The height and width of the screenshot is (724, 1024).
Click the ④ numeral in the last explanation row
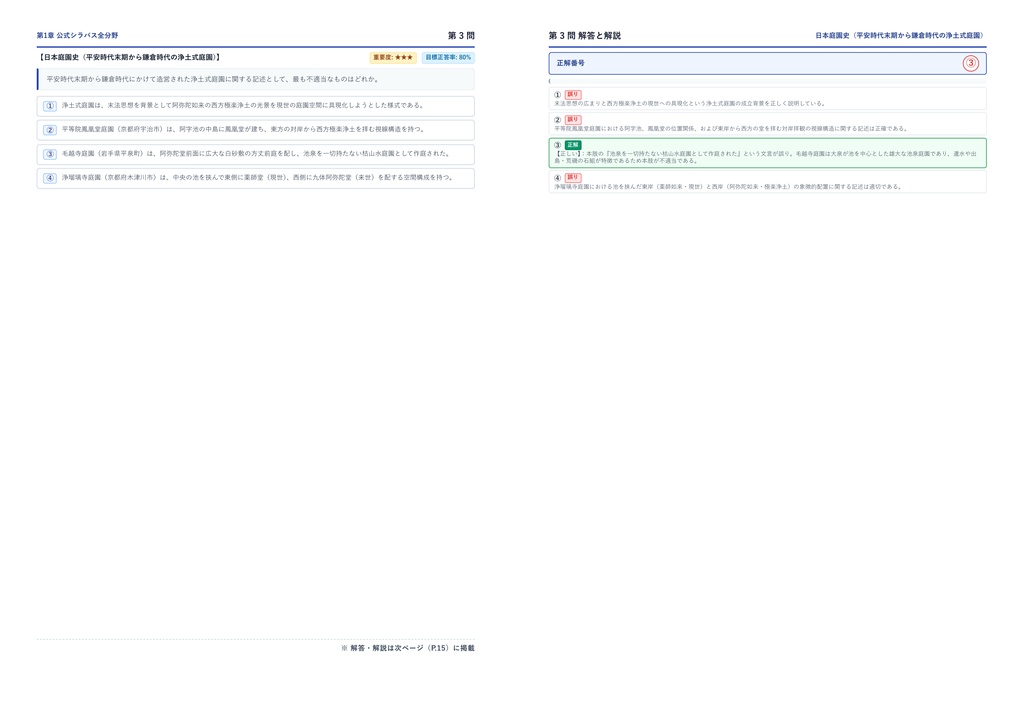(x=558, y=178)
